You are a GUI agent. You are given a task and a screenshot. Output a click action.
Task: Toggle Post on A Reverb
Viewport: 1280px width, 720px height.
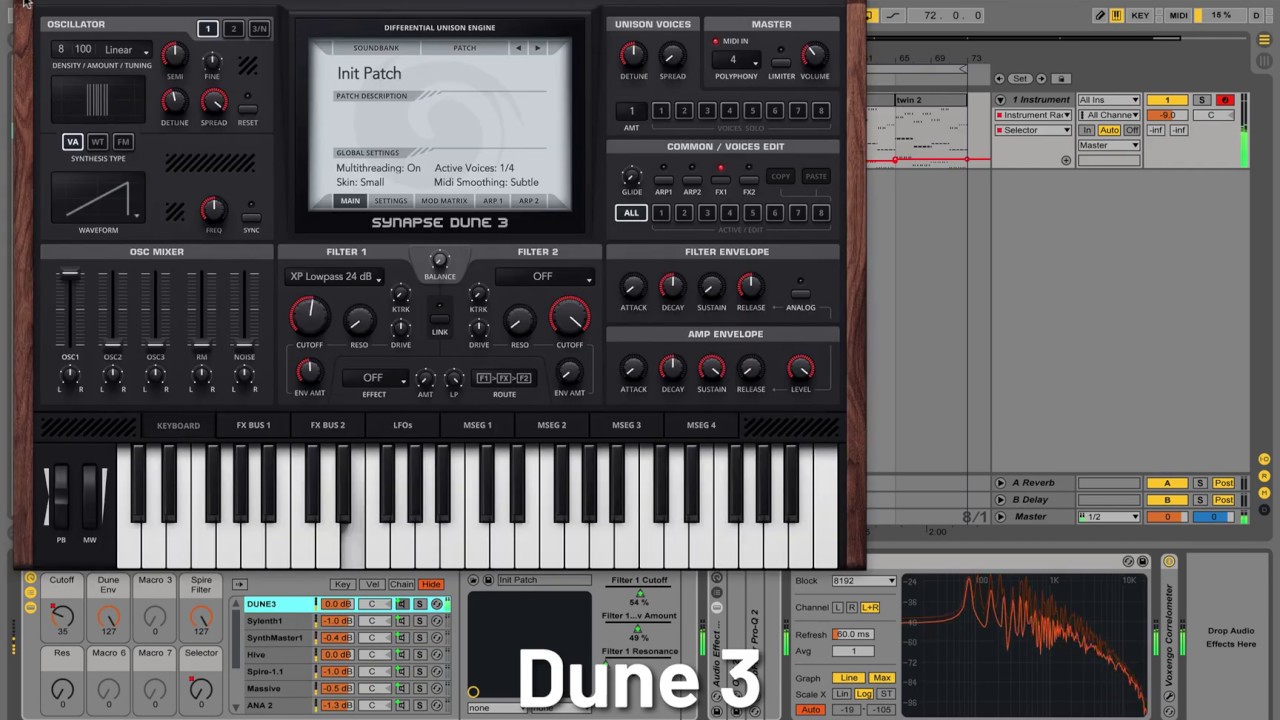pos(1224,483)
